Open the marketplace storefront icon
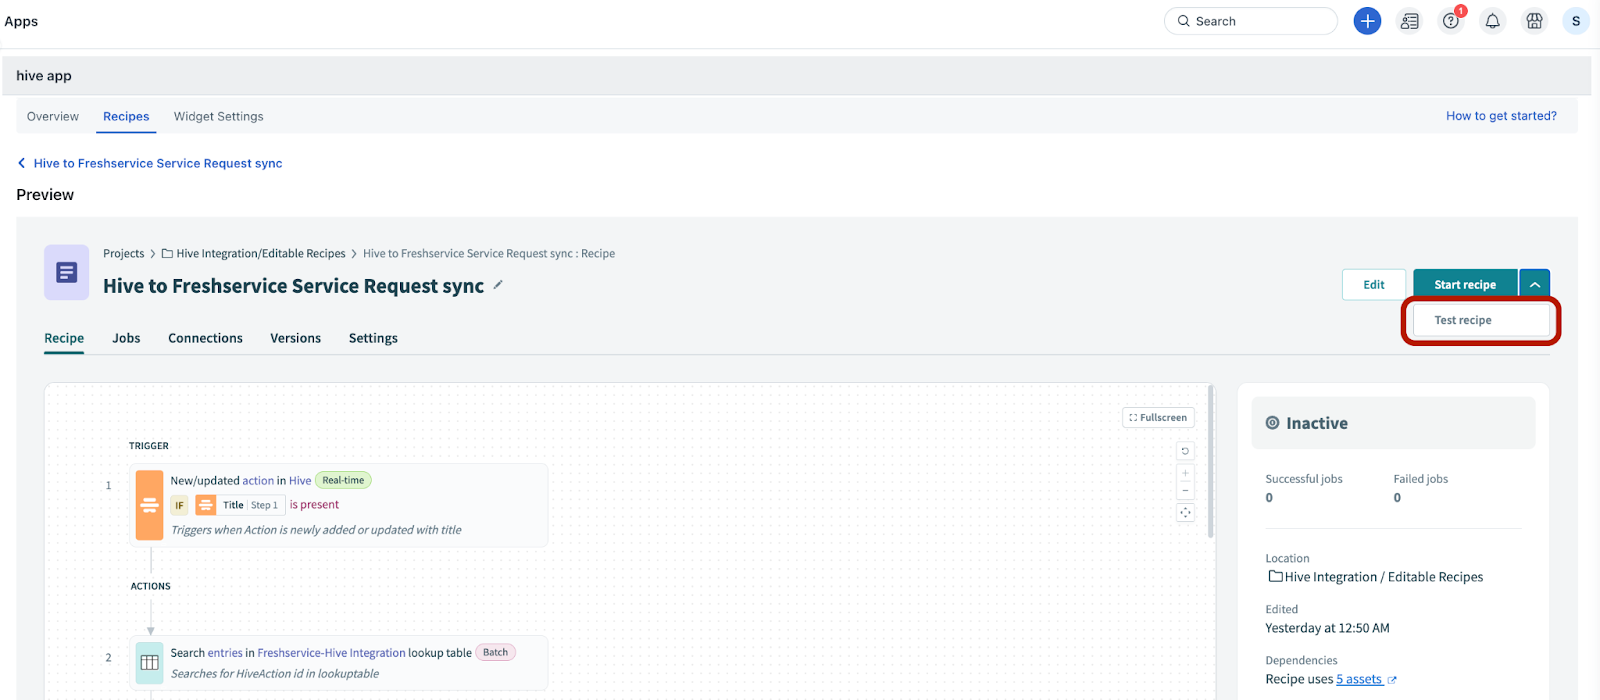Screen dimensions: 1600x700 [1534, 21]
